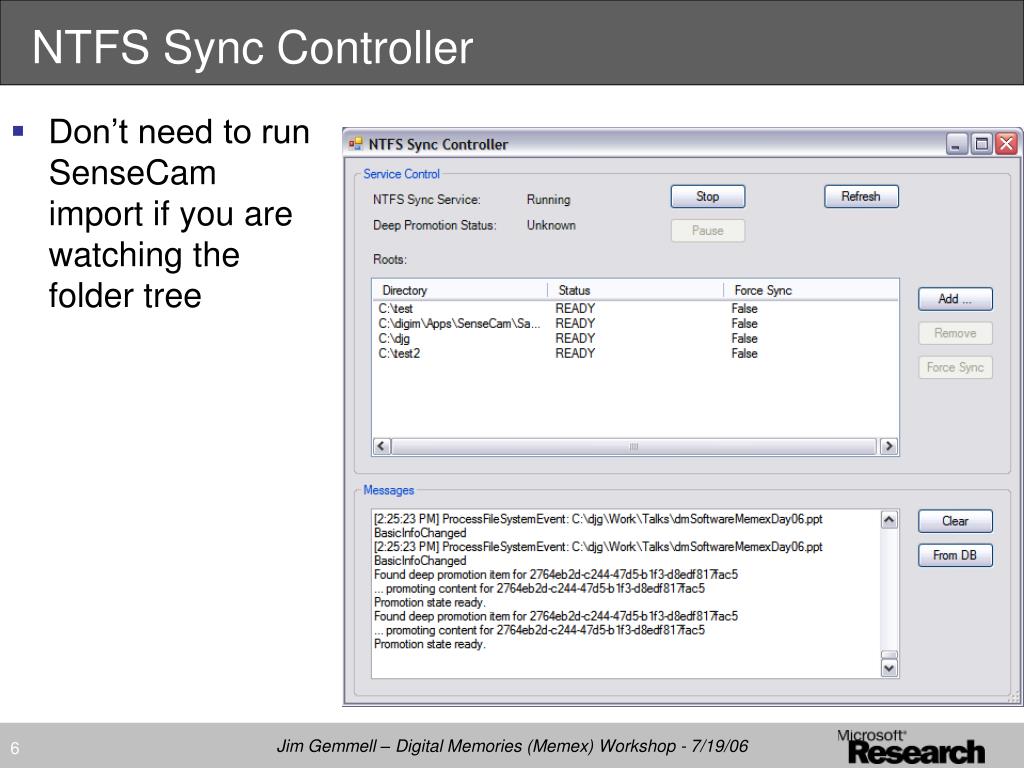Select the C:\djg root row

[635, 338]
